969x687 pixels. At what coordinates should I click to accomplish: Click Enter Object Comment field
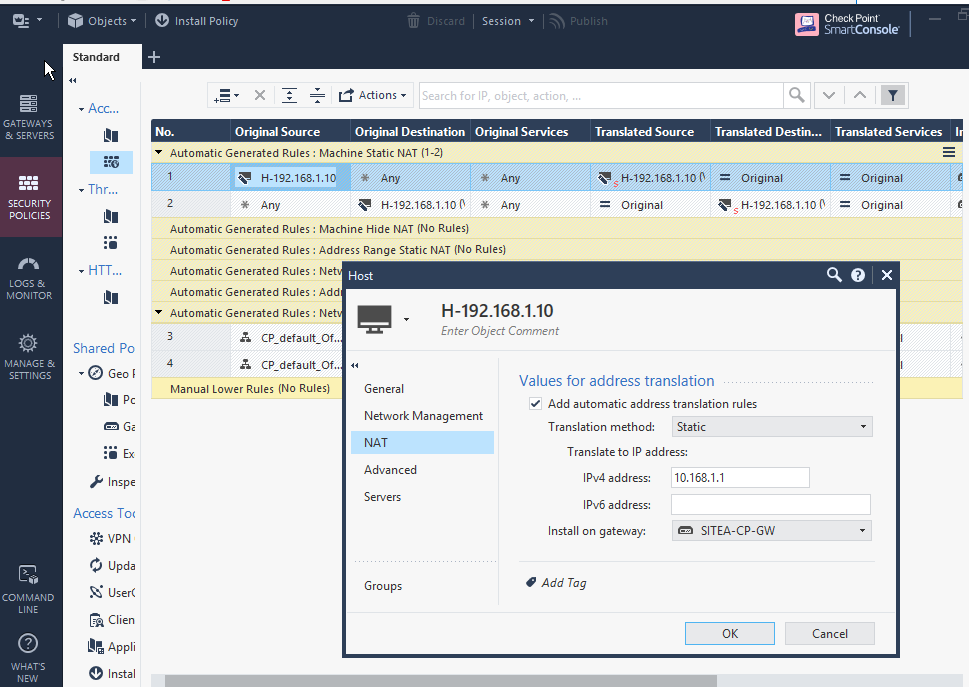(500, 331)
